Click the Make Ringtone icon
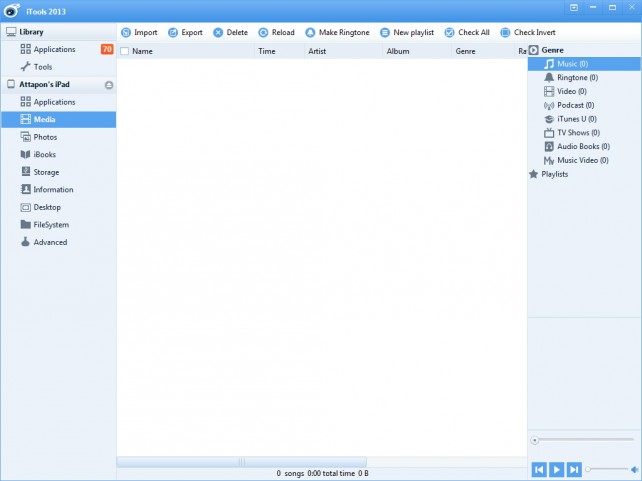The width and height of the screenshot is (642, 481). (310, 32)
